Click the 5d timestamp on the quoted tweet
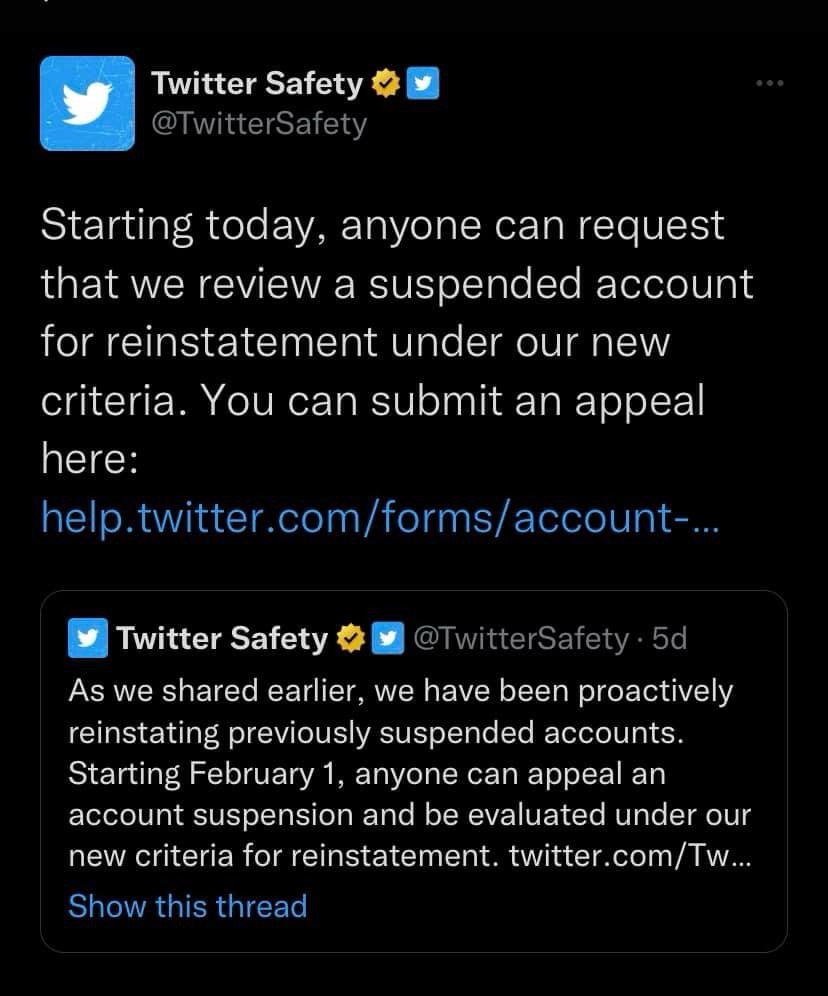 (x=669, y=639)
